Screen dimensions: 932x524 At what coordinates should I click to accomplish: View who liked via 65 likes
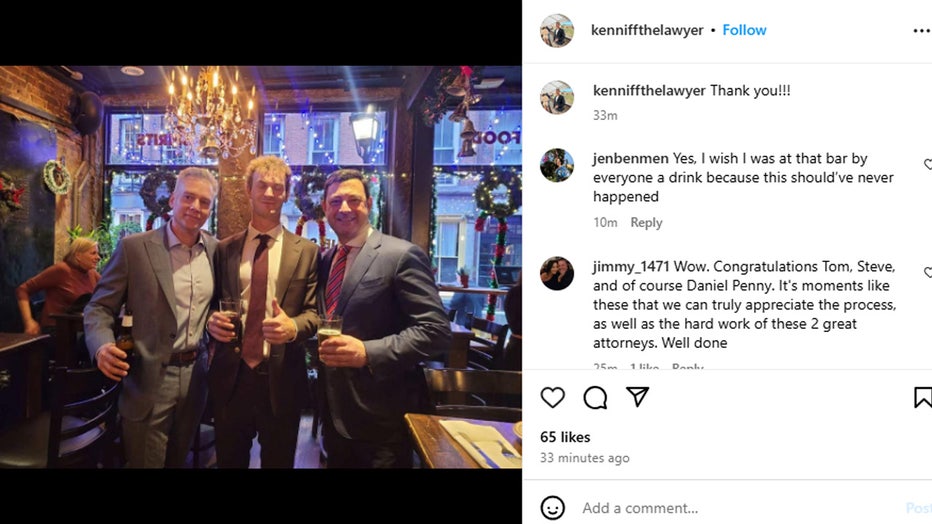click(x=565, y=437)
